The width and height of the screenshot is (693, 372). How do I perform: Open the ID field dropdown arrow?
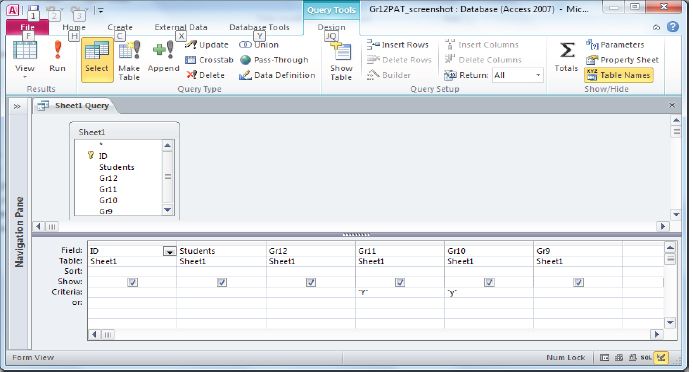pyautogui.click(x=169, y=251)
